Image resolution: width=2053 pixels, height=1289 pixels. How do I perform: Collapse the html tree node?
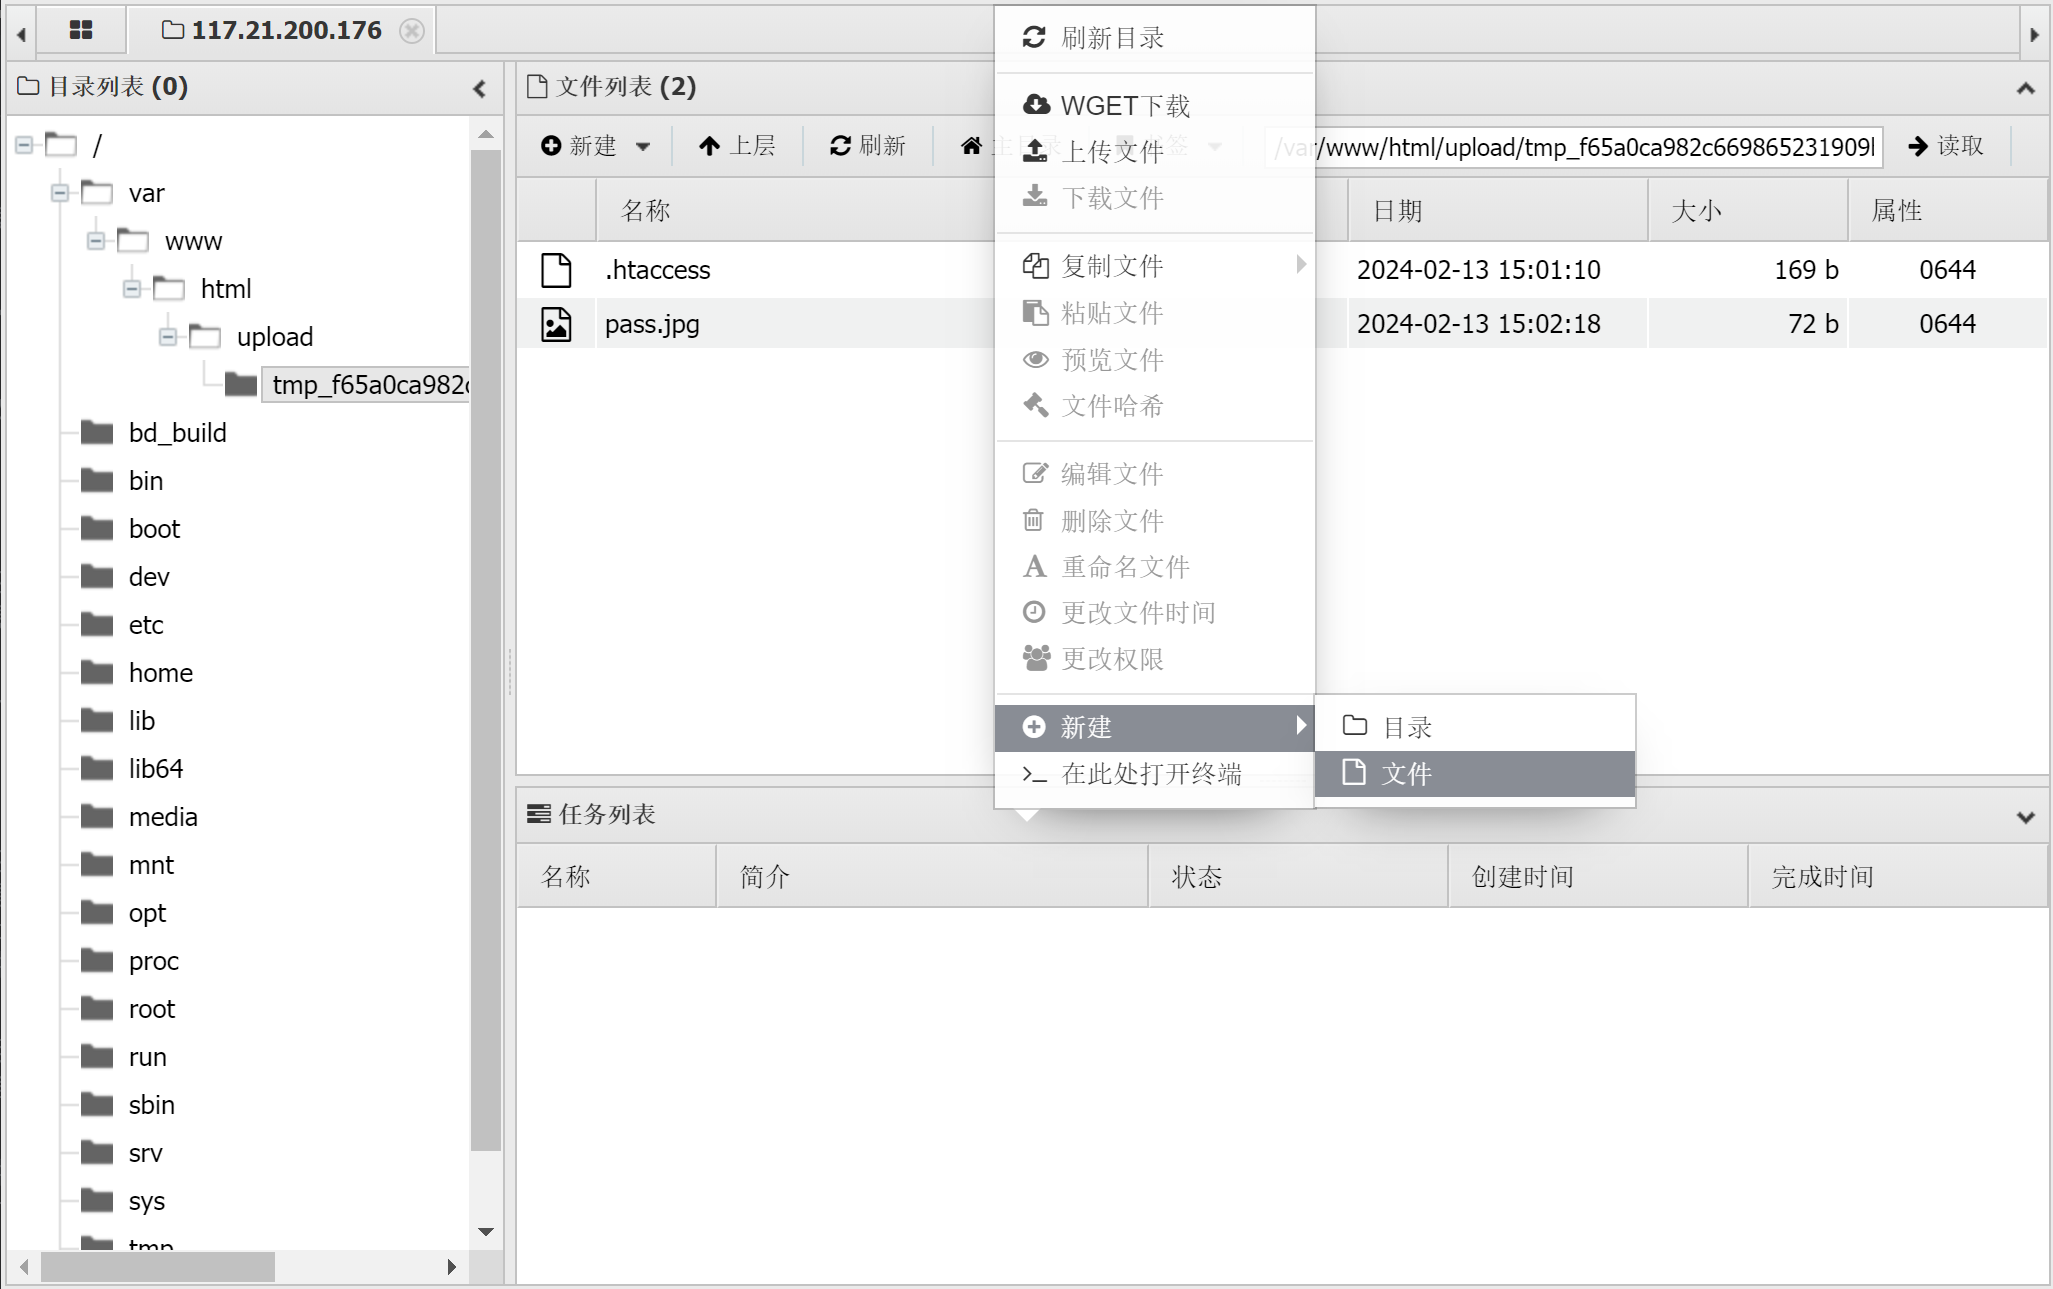click(132, 289)
